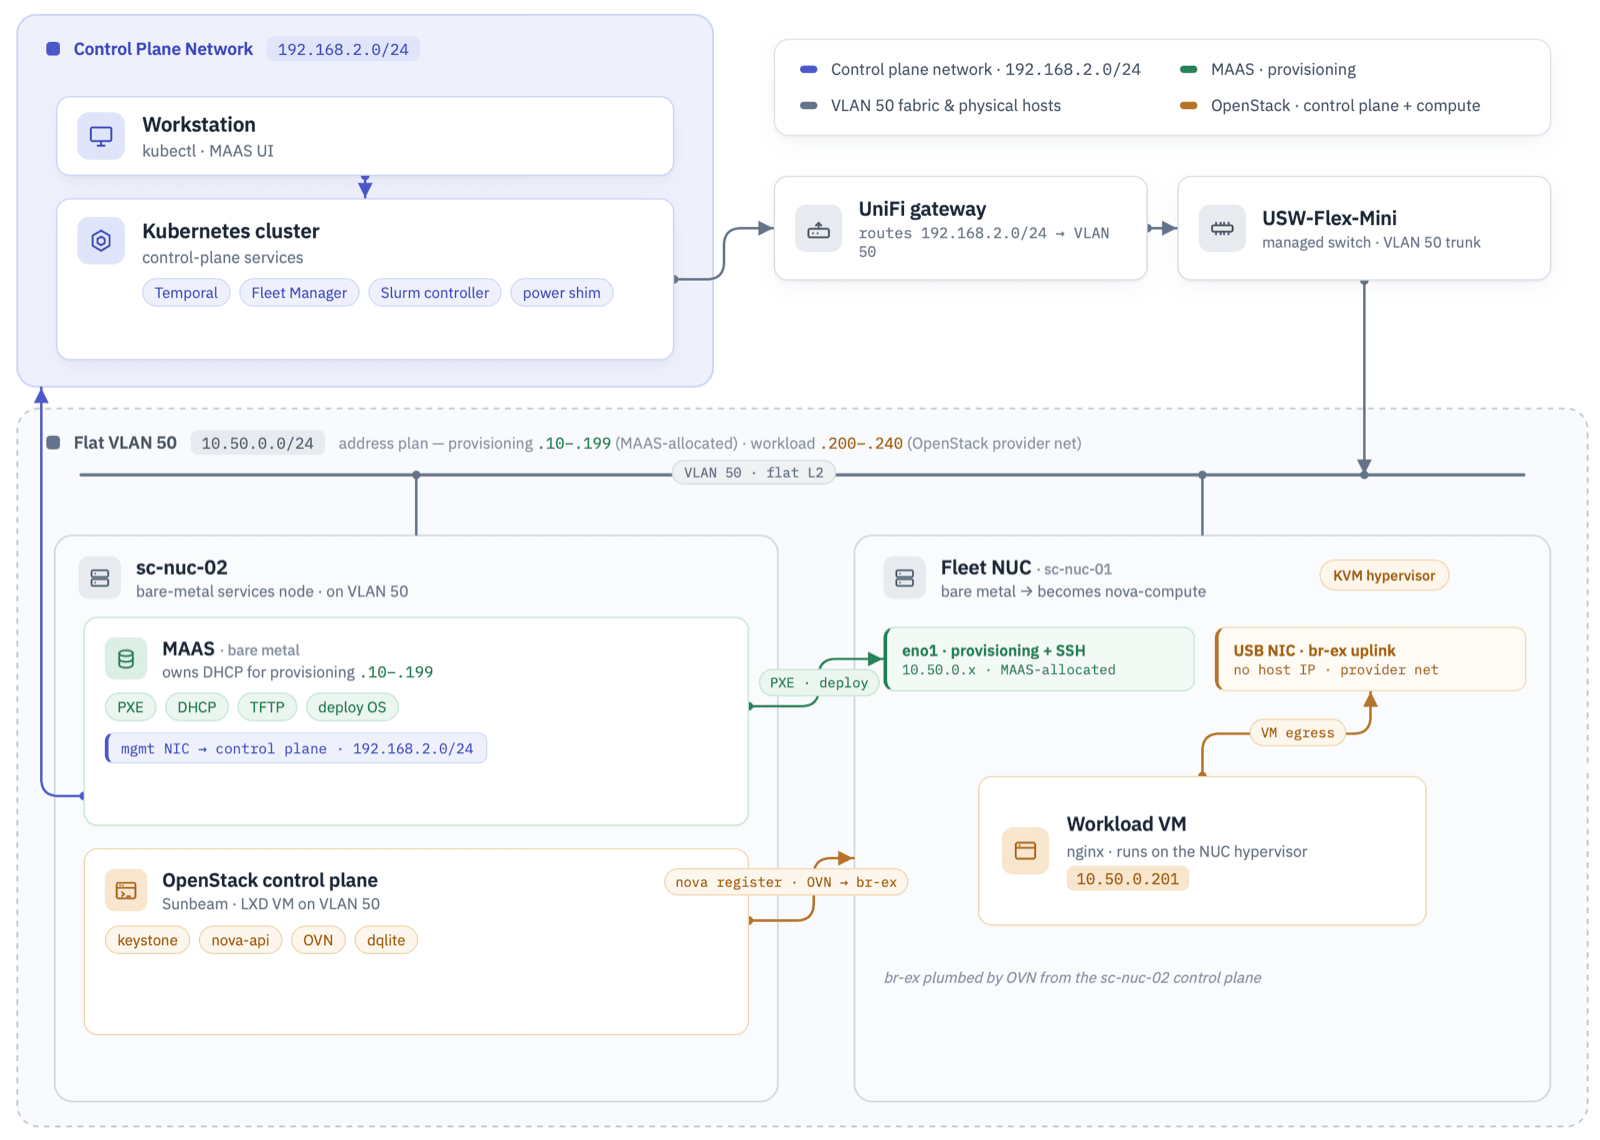Viewport: 1600px width, 1140px height.
Task: Click the Workload VM heading
Action: (1126, 824)
